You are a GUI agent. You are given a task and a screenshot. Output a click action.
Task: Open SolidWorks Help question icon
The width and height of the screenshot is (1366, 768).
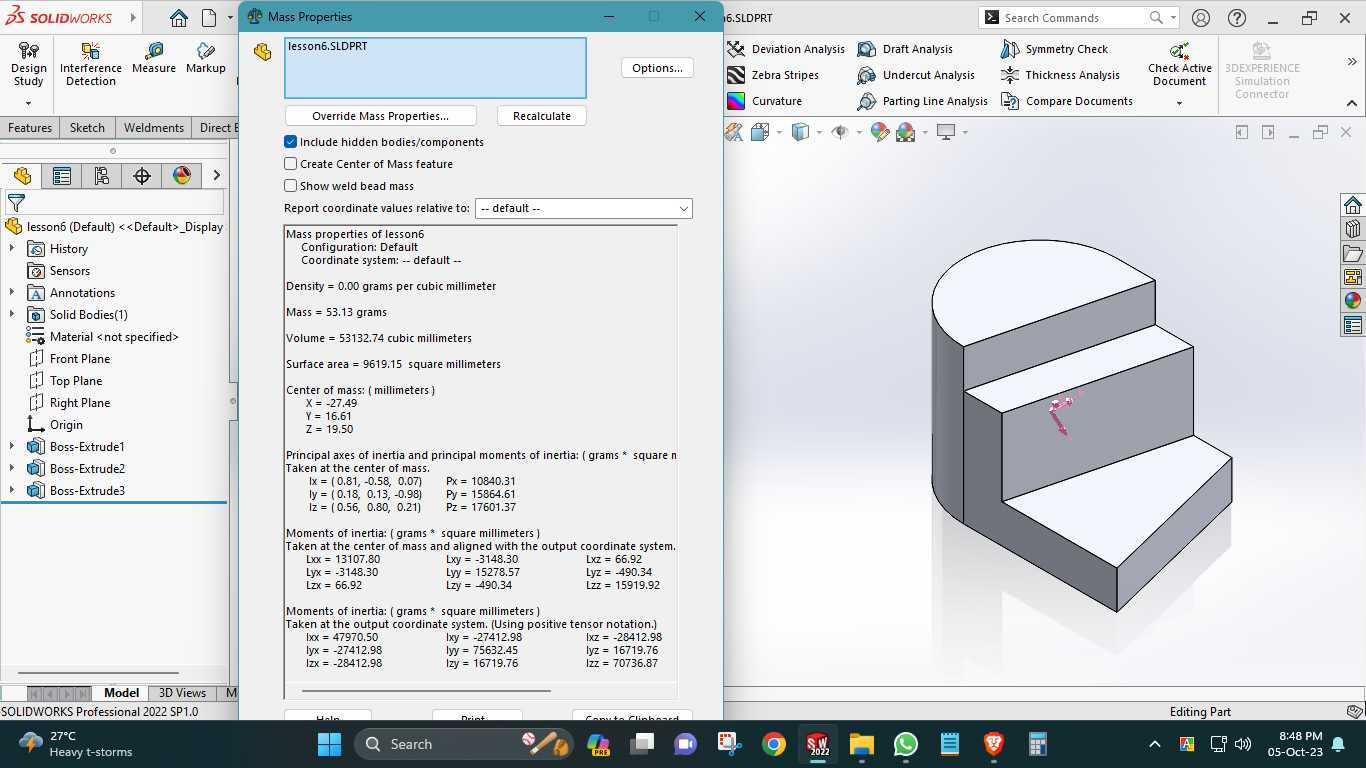click(1237, 18)
